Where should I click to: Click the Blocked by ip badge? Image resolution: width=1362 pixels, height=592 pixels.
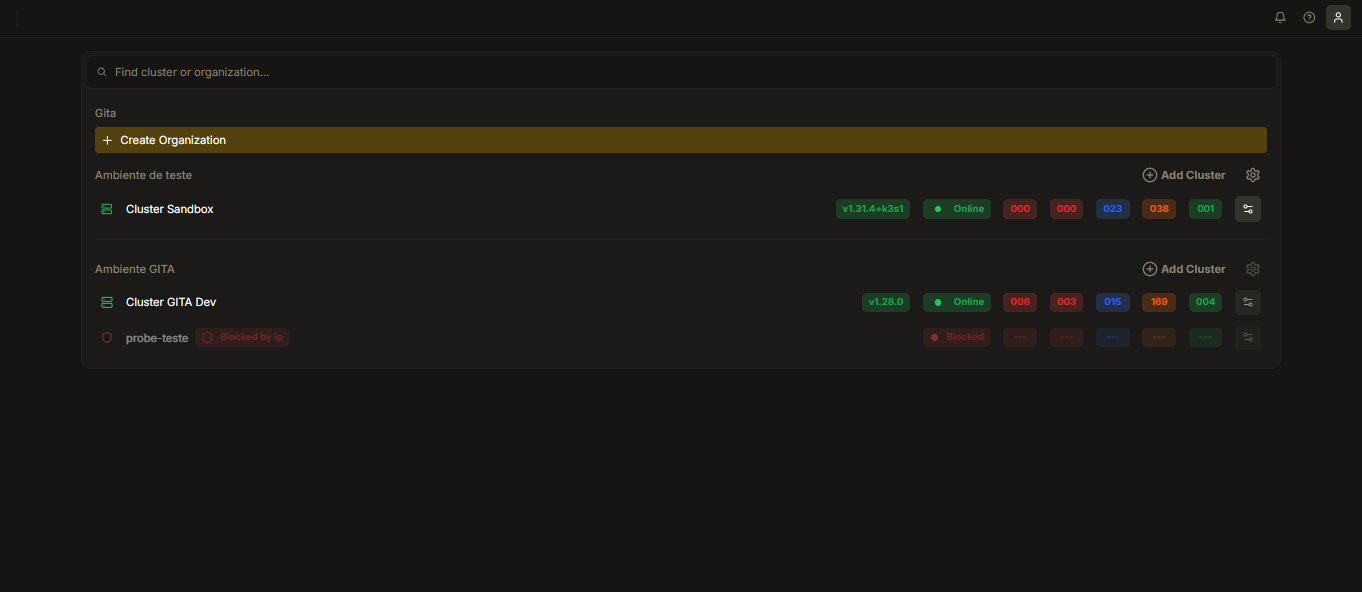point(242,337)
